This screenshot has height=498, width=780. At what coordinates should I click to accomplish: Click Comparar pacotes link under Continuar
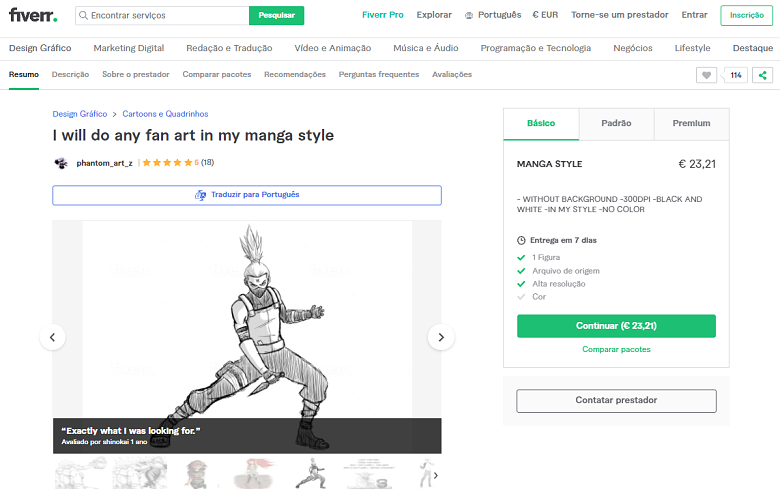616,349
